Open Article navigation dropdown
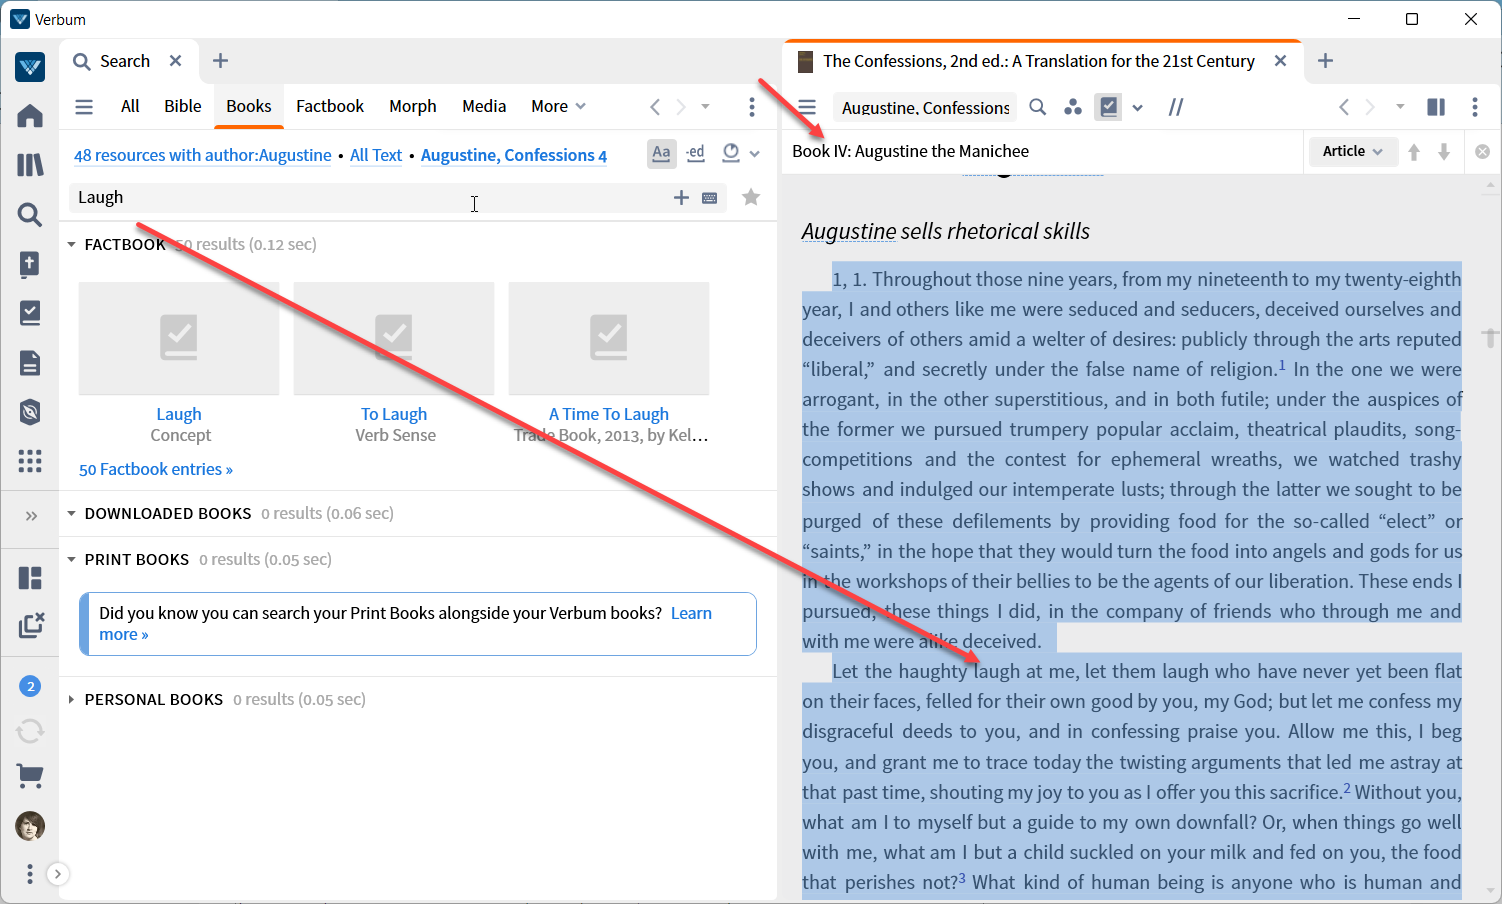1502x904 pixels. [x=1353, y=151]
